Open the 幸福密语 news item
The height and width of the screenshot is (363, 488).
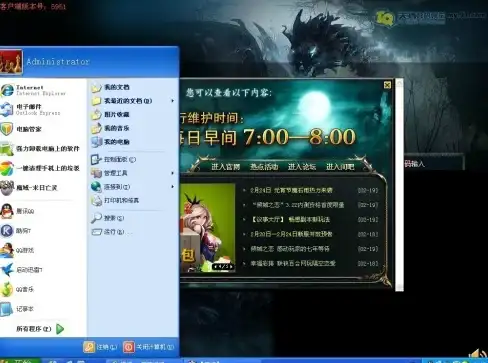coord(293,263)
